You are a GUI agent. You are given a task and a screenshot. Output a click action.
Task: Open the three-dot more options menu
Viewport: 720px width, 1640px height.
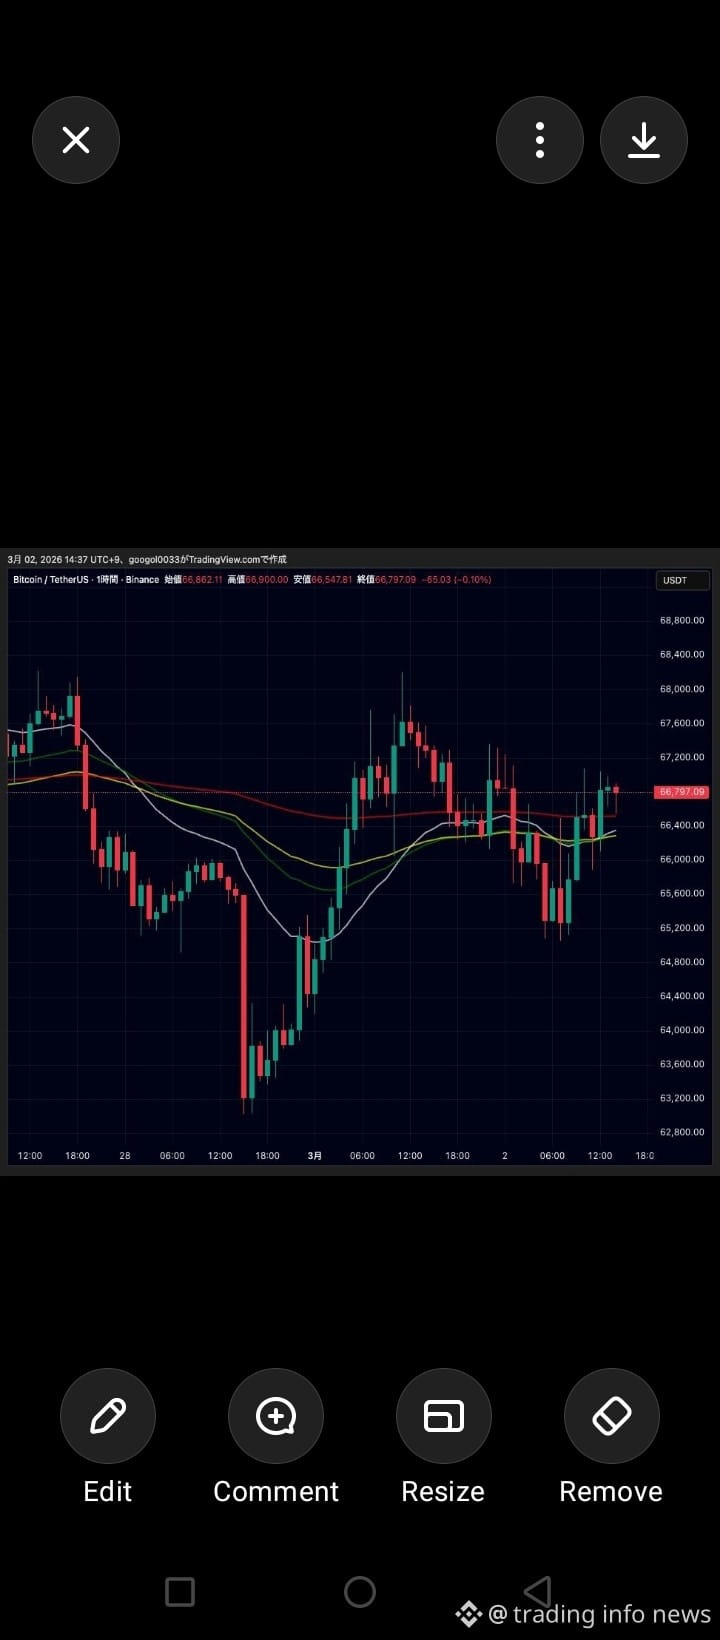pos(540,140)
